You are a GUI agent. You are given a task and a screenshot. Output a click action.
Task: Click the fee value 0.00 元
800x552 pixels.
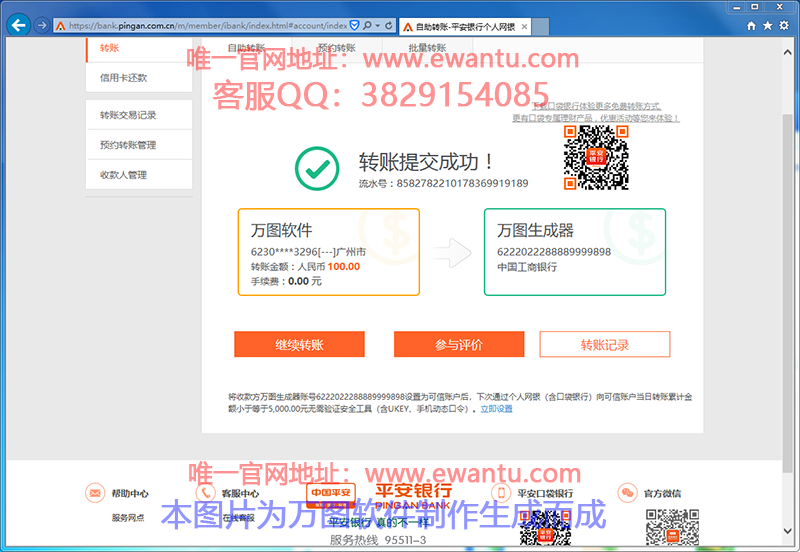(305, 281)
